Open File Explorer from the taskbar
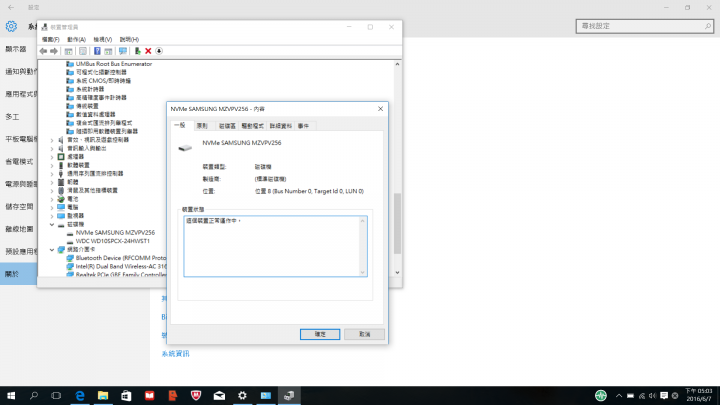The image size is (720, 405). tap(103, 395)
